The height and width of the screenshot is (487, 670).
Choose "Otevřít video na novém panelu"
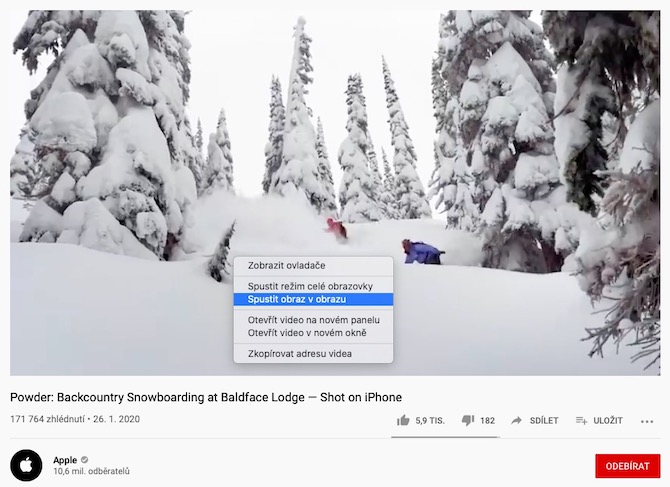click(313, 320)
